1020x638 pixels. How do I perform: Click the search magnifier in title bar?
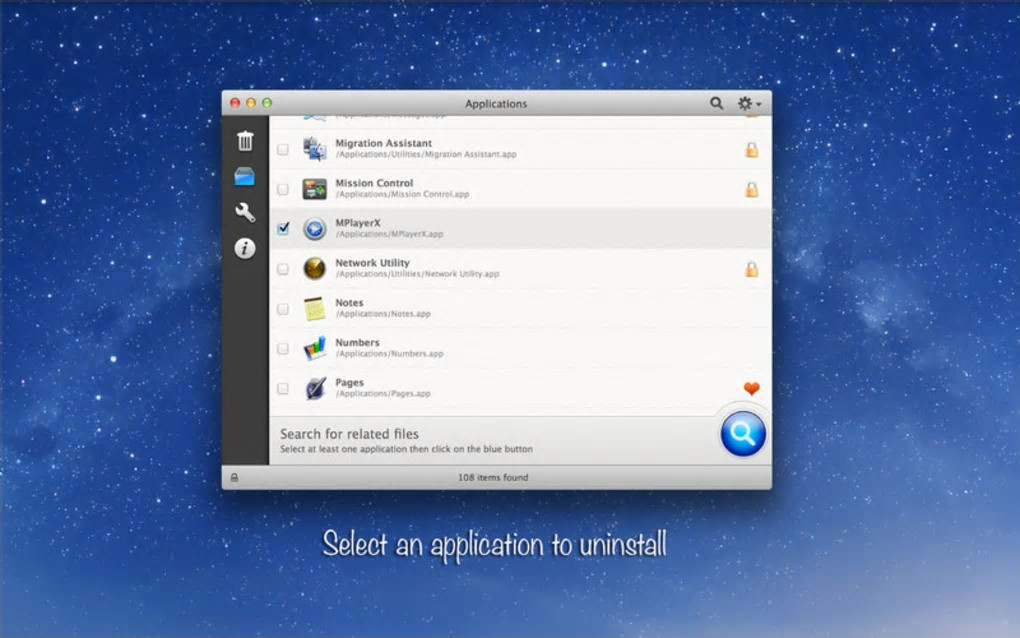tap(716, 103)
